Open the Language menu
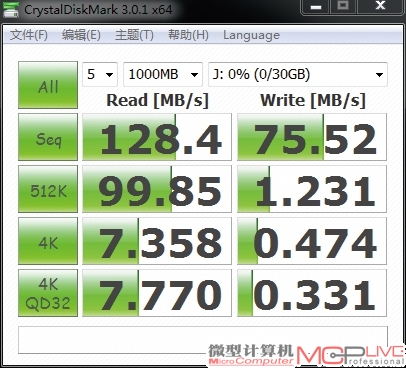 tap(251, 35)
